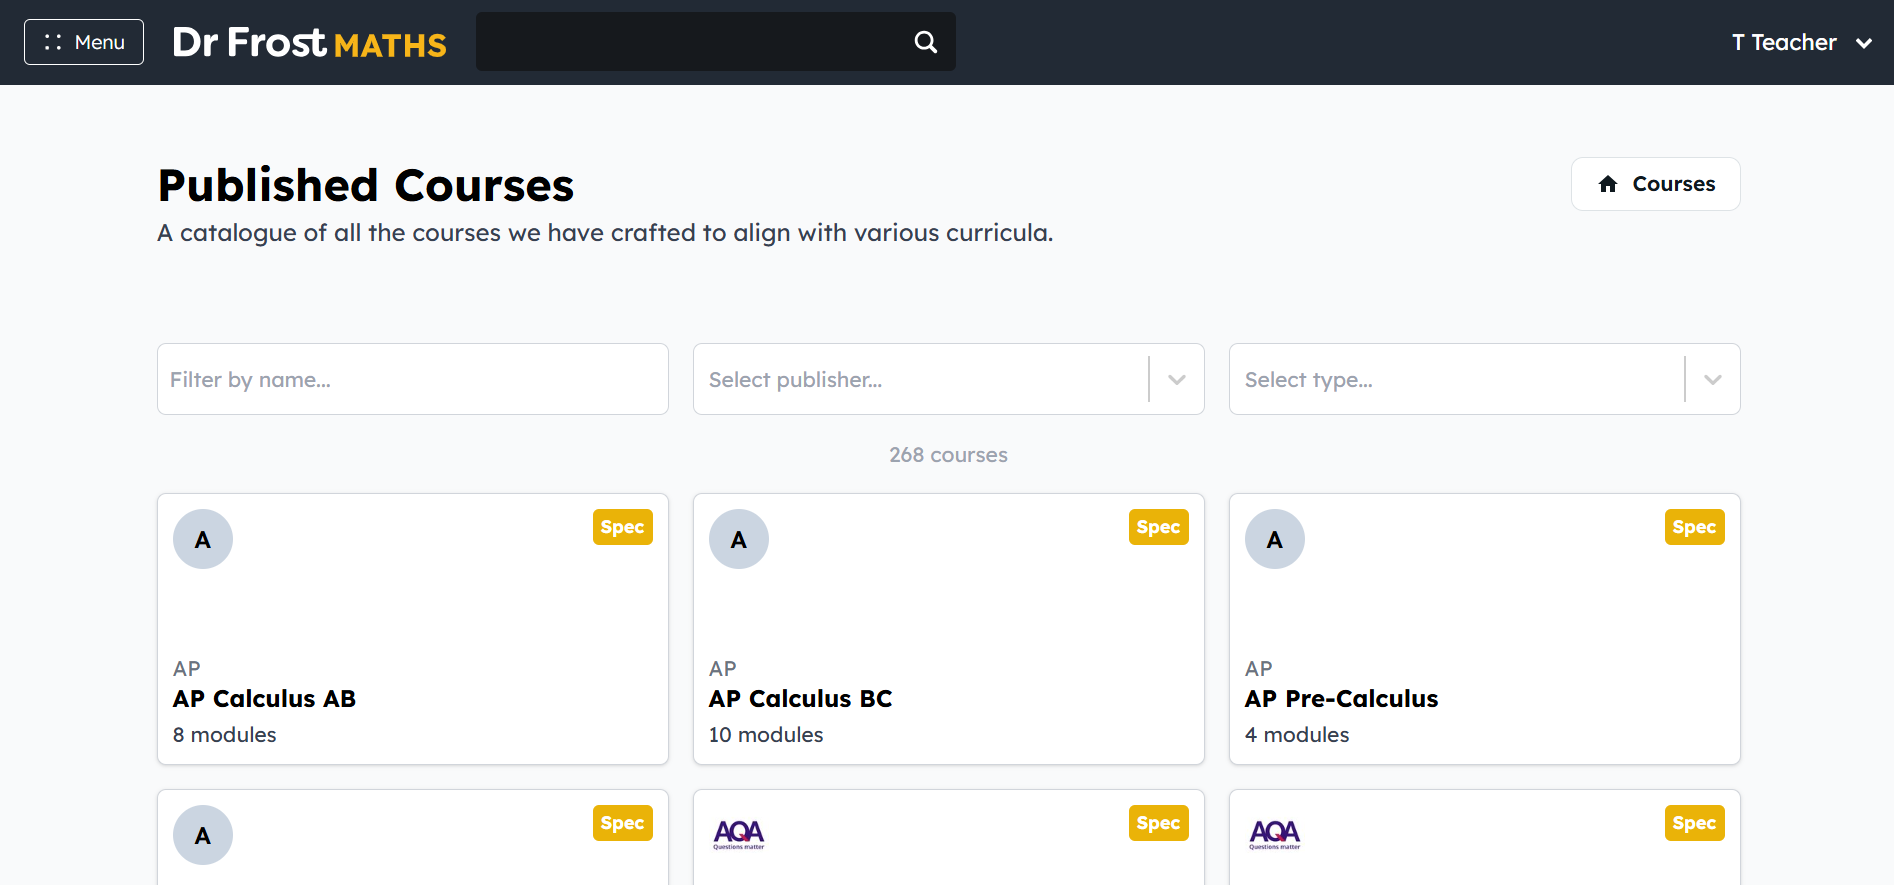1894x885 pixels.
Task: Click Spec badge on AP Calculus AB
Action: click(x=622, y=527)
